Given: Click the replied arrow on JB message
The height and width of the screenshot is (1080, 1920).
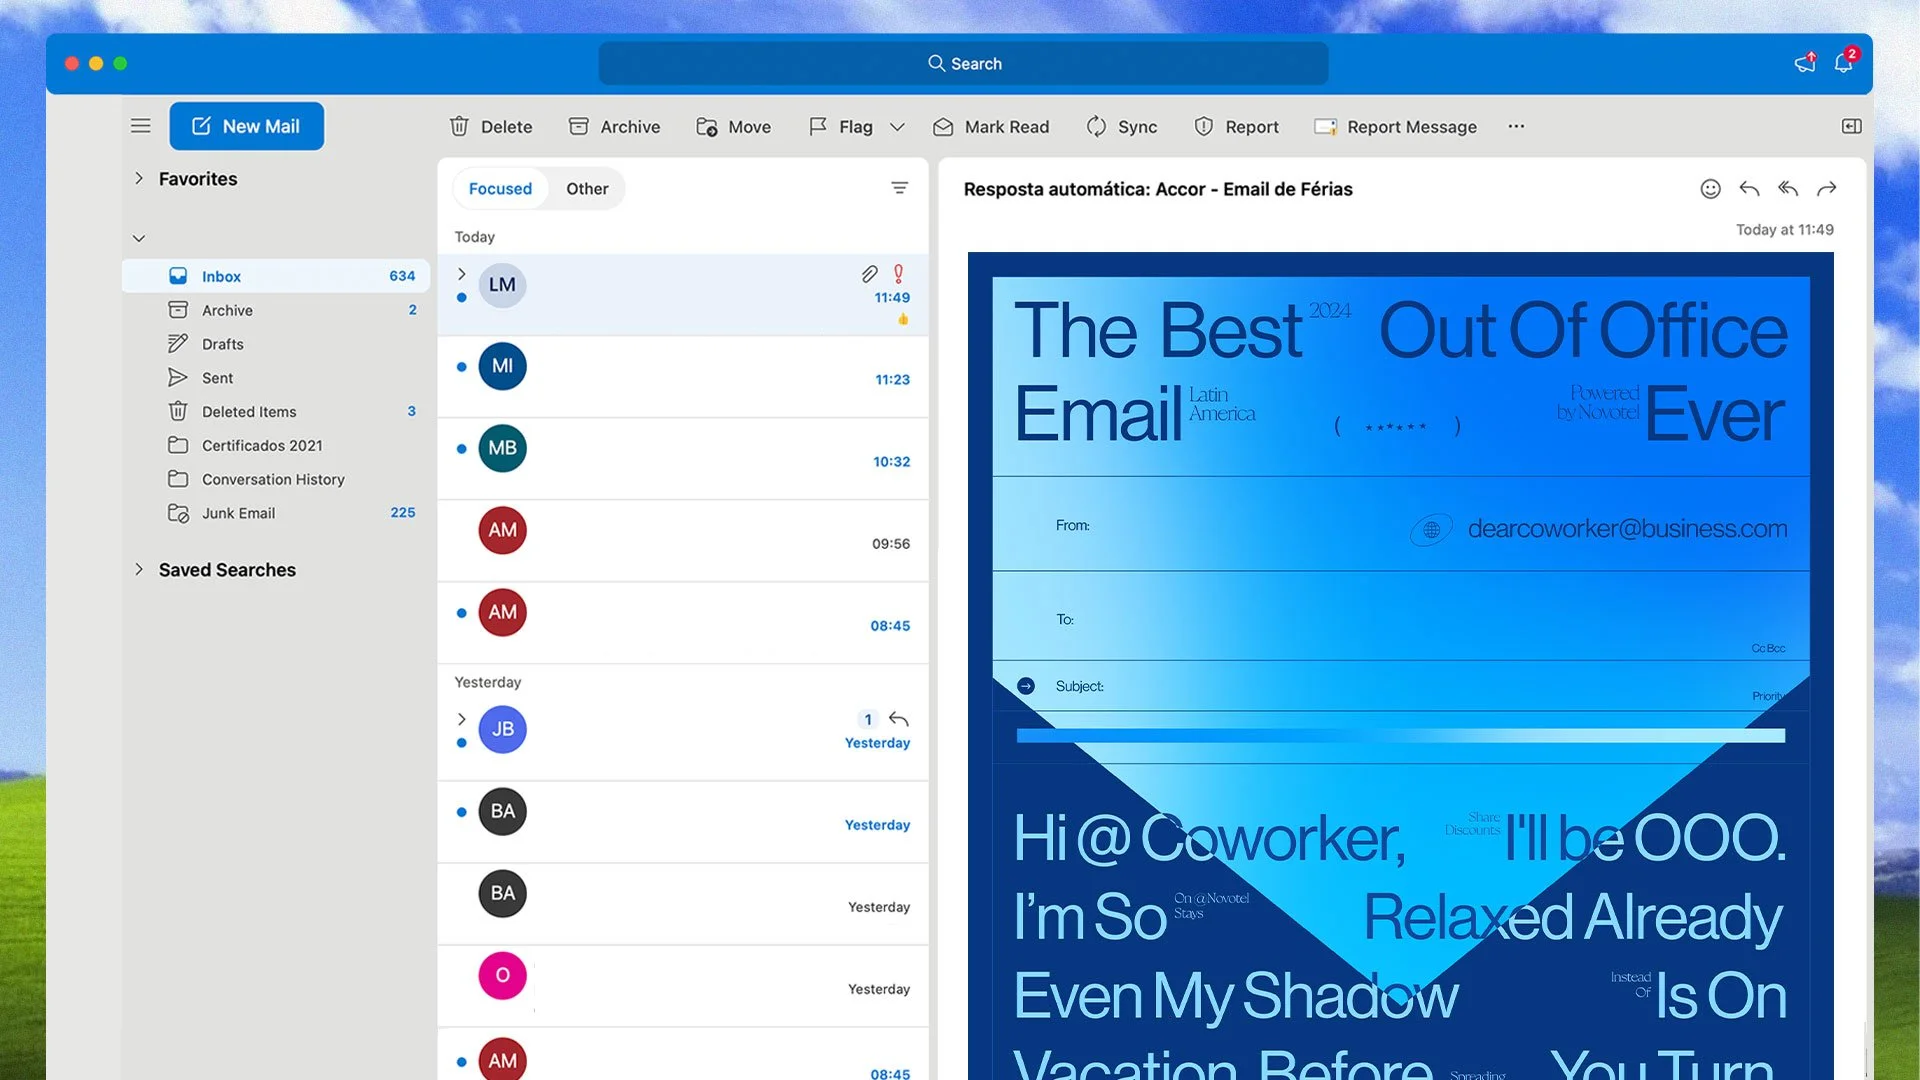Looking at the screenshot, I should [898, 719].
